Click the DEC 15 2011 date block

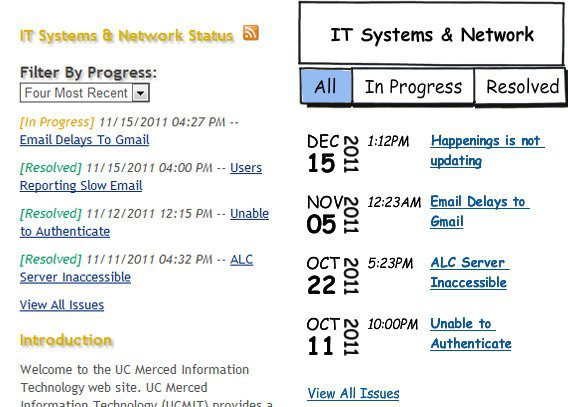click(x=333, y=153)
